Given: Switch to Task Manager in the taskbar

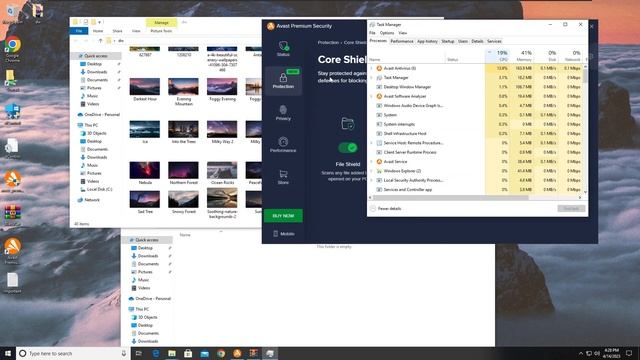Looking at the screenshot, I should (270, 353).
